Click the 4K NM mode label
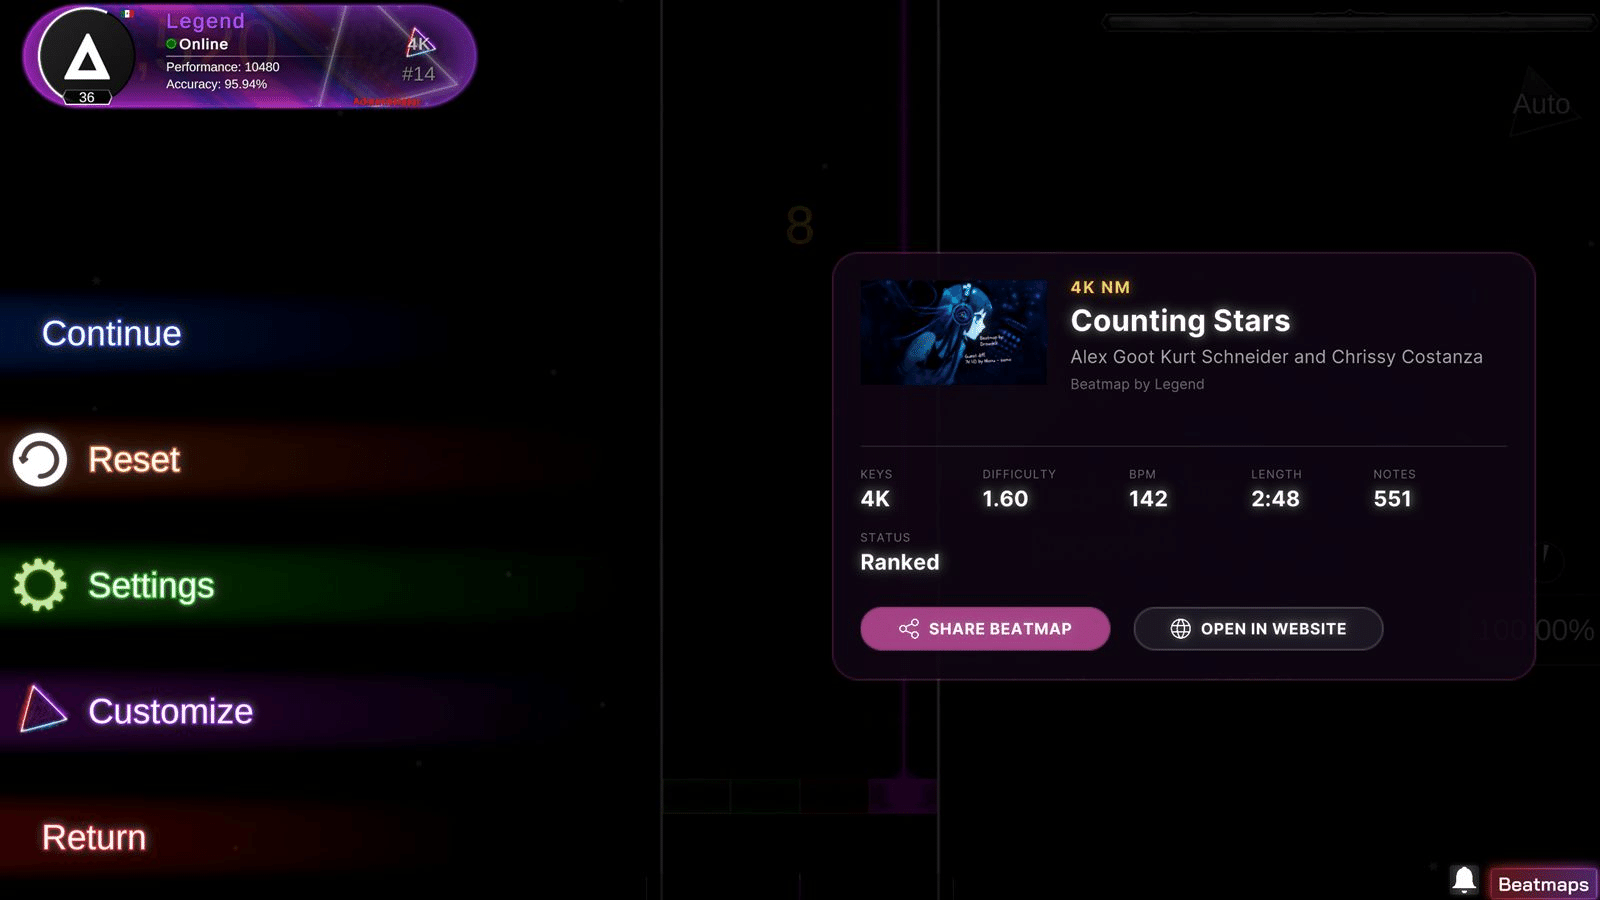 click(x=1100, y=287)
